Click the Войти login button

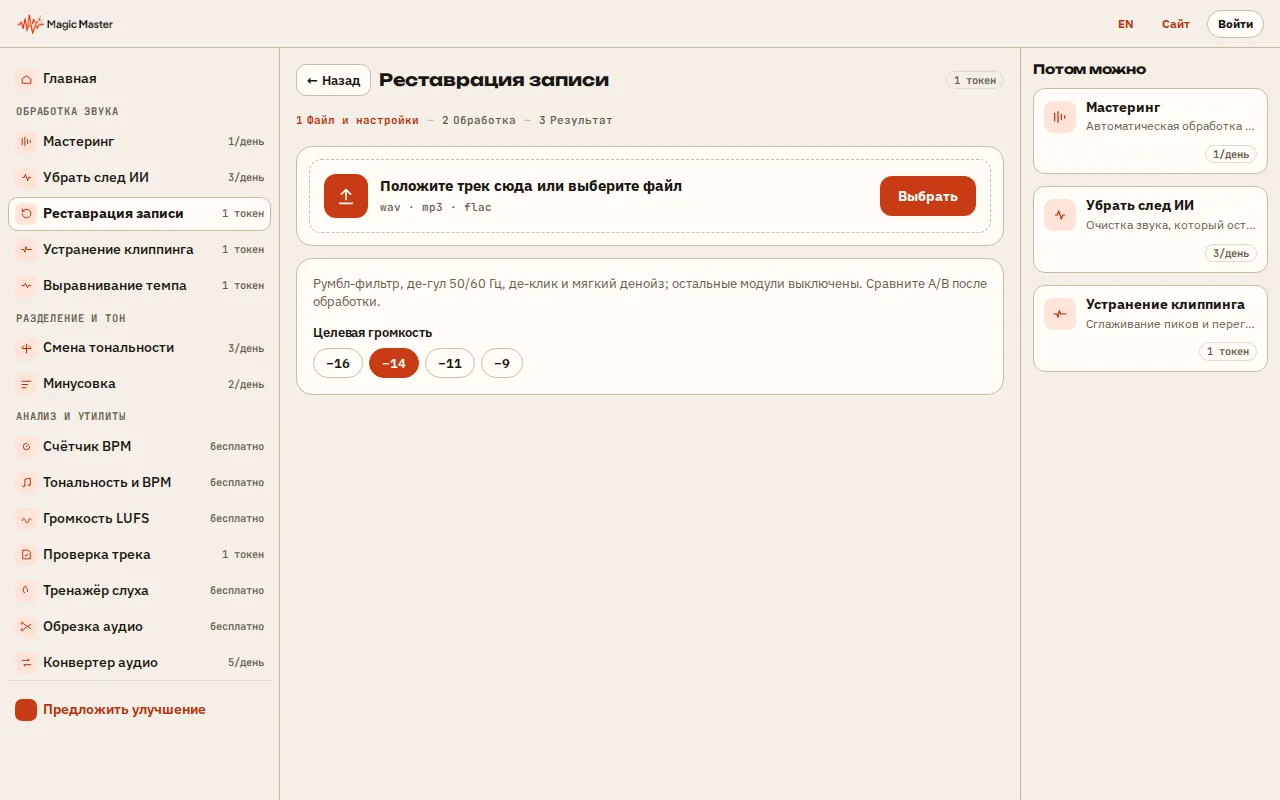[x=1235, y=24]
